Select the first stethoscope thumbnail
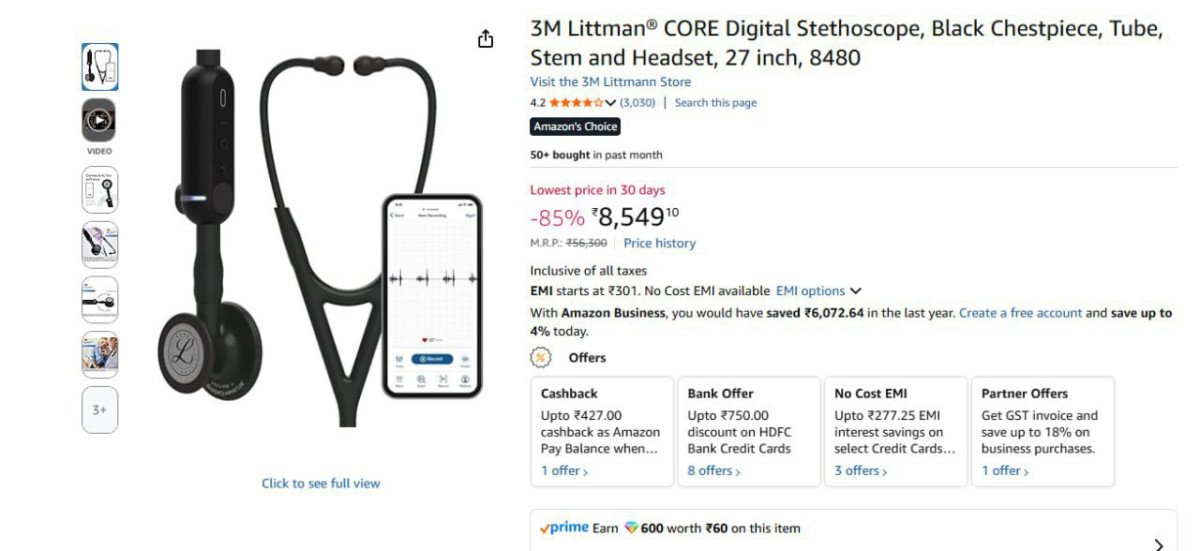The width and height of the screenshot is (1200, 551). [x=99, y=67]
